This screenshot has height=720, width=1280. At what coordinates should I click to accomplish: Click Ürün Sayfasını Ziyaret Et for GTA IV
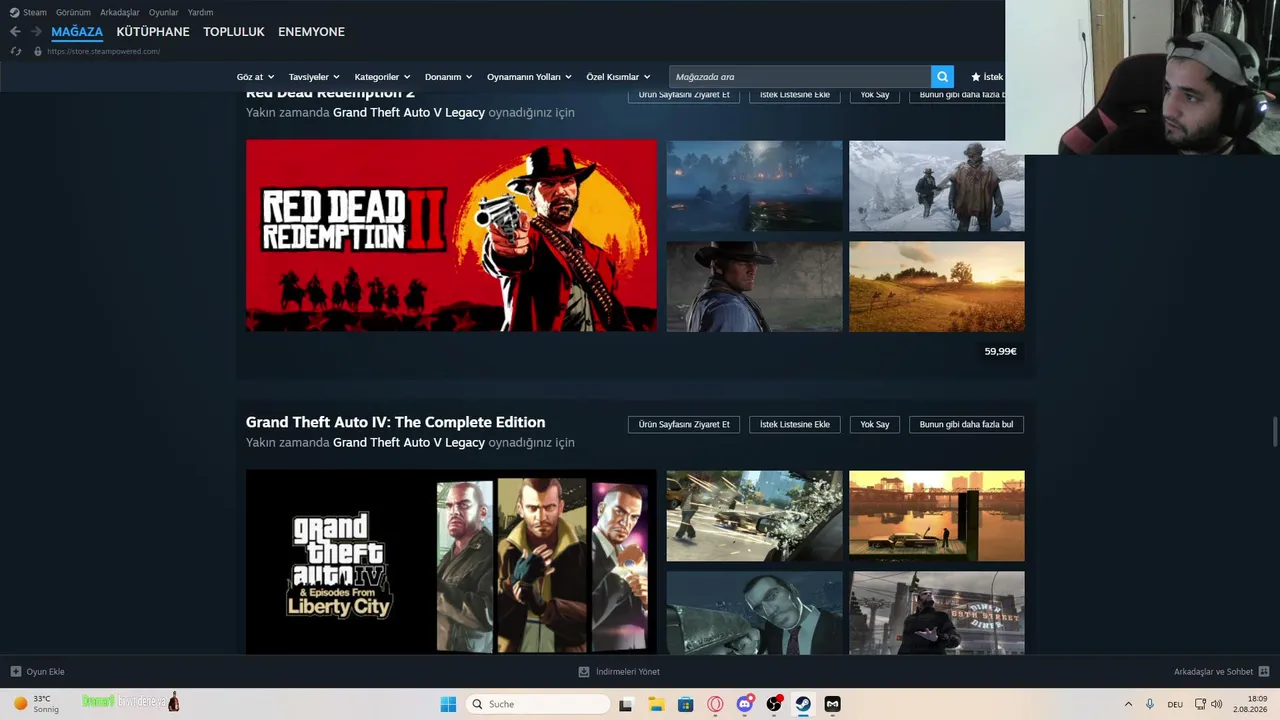(684, 424)
